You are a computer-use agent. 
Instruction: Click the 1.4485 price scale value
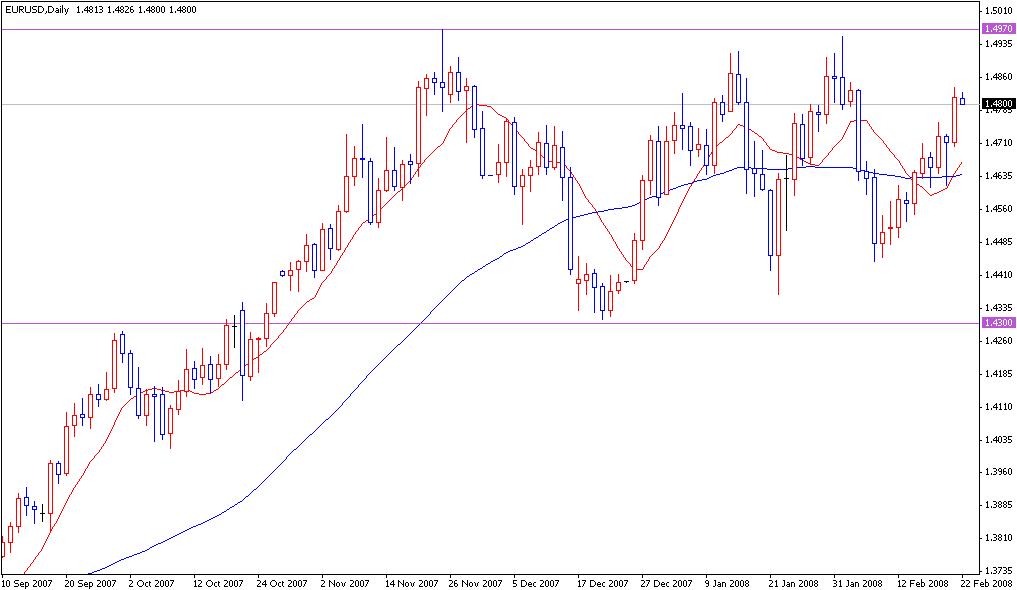point(999,242)
